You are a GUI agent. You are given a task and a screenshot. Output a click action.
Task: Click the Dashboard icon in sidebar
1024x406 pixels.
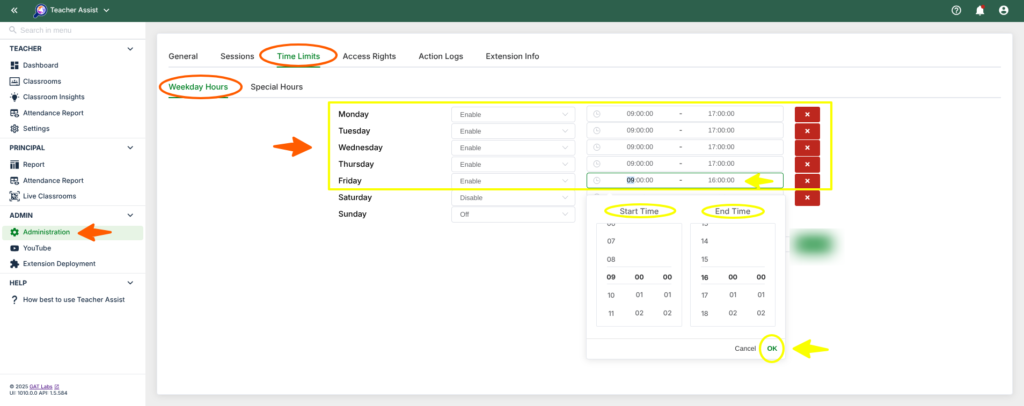coord(14,65)
